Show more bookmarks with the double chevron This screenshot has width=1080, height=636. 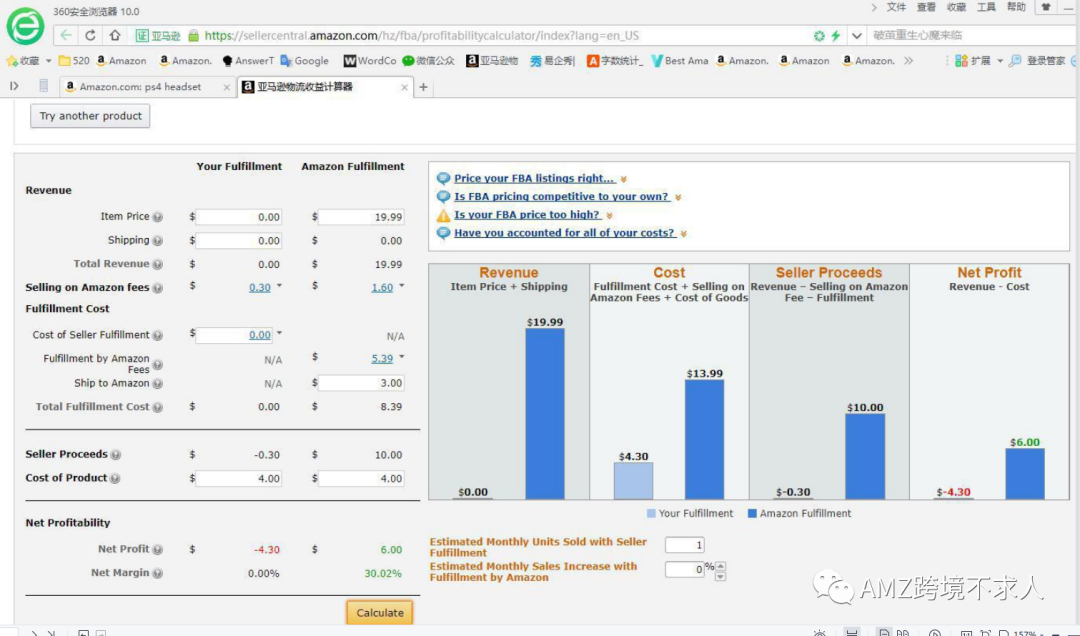[x=908, y=61]
